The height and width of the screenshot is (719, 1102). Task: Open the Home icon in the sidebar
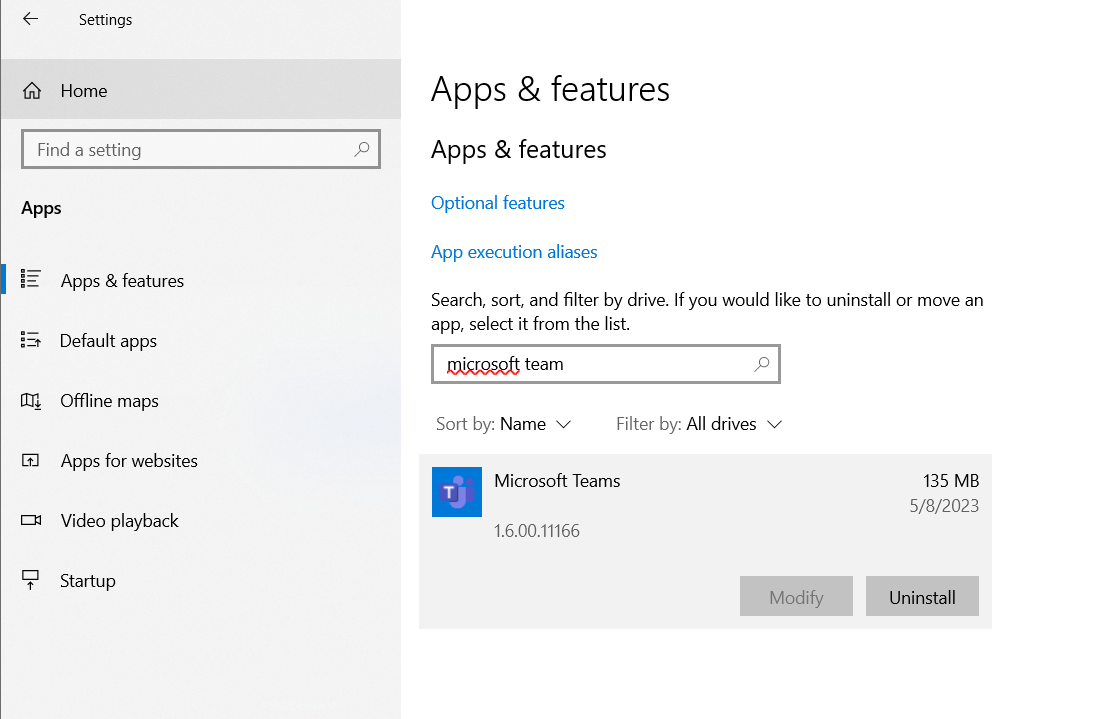pyautogui.click(x=32, y=91)
